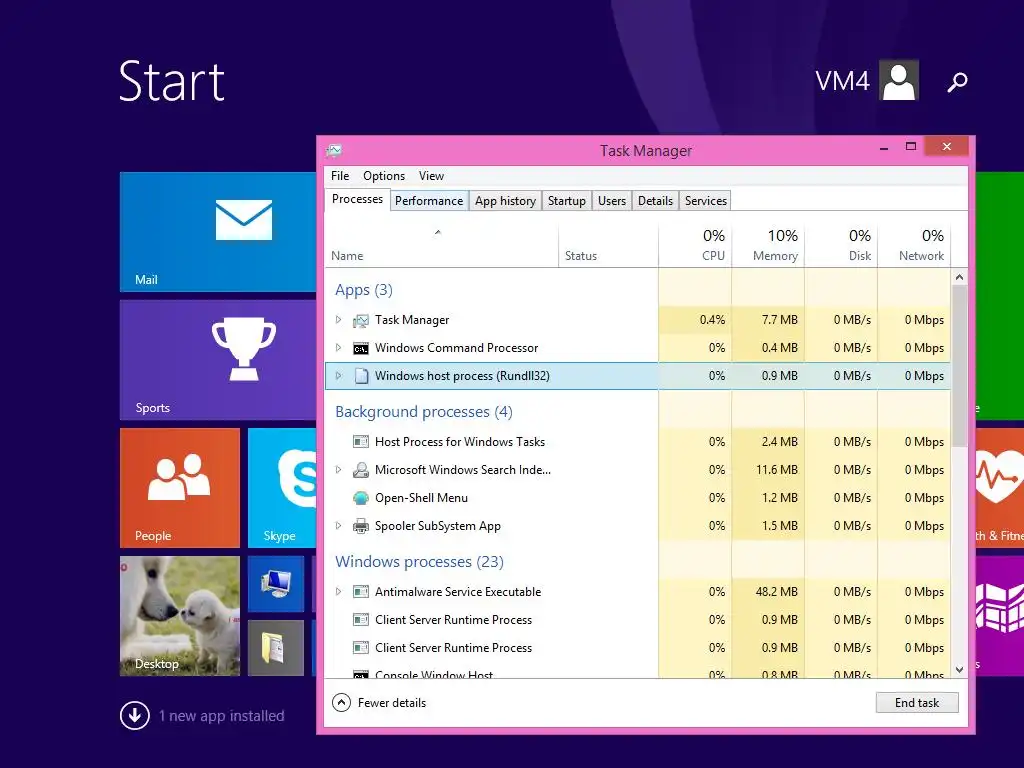This screenshot has height=768, width=1024.
Task: Switch to the Details tab
Action: [655, 201]
